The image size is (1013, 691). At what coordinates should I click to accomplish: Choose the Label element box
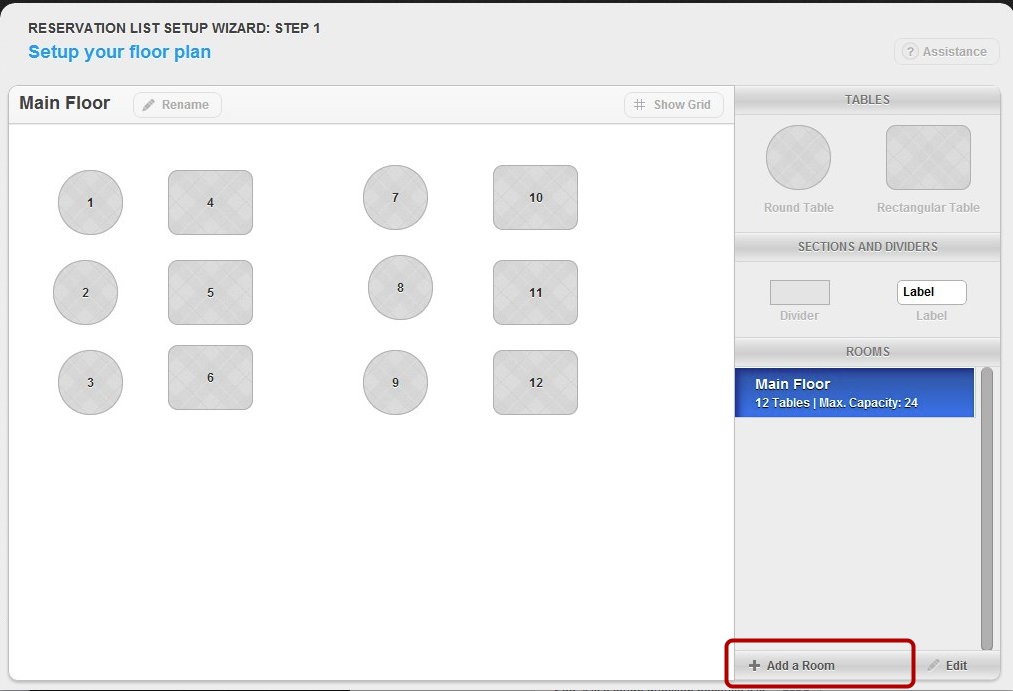coord(931,292)
